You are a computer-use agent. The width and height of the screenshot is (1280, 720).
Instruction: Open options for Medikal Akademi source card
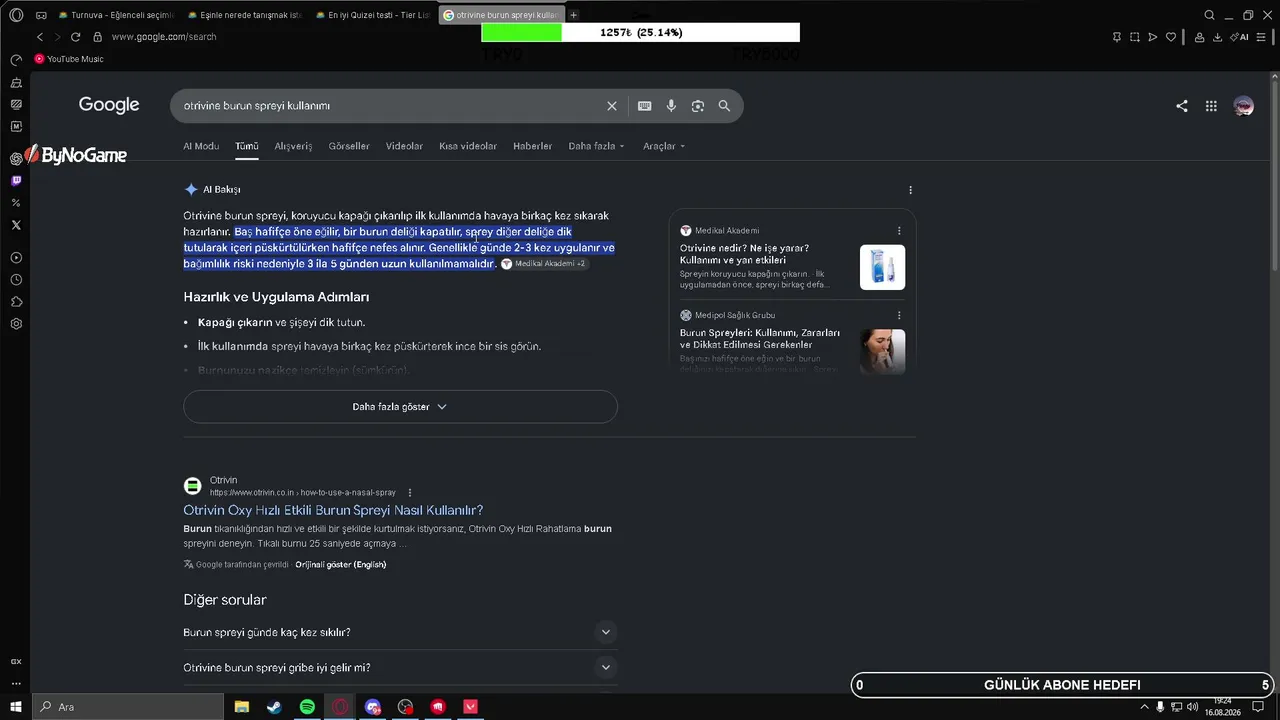point(899,231)
